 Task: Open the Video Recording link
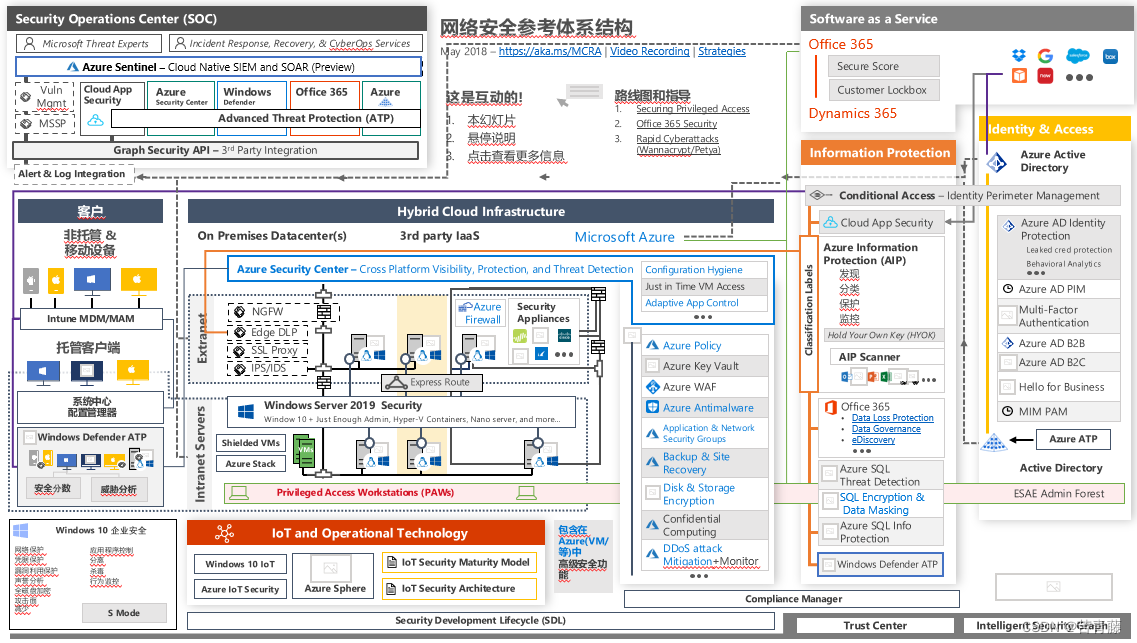click(650, 51)
